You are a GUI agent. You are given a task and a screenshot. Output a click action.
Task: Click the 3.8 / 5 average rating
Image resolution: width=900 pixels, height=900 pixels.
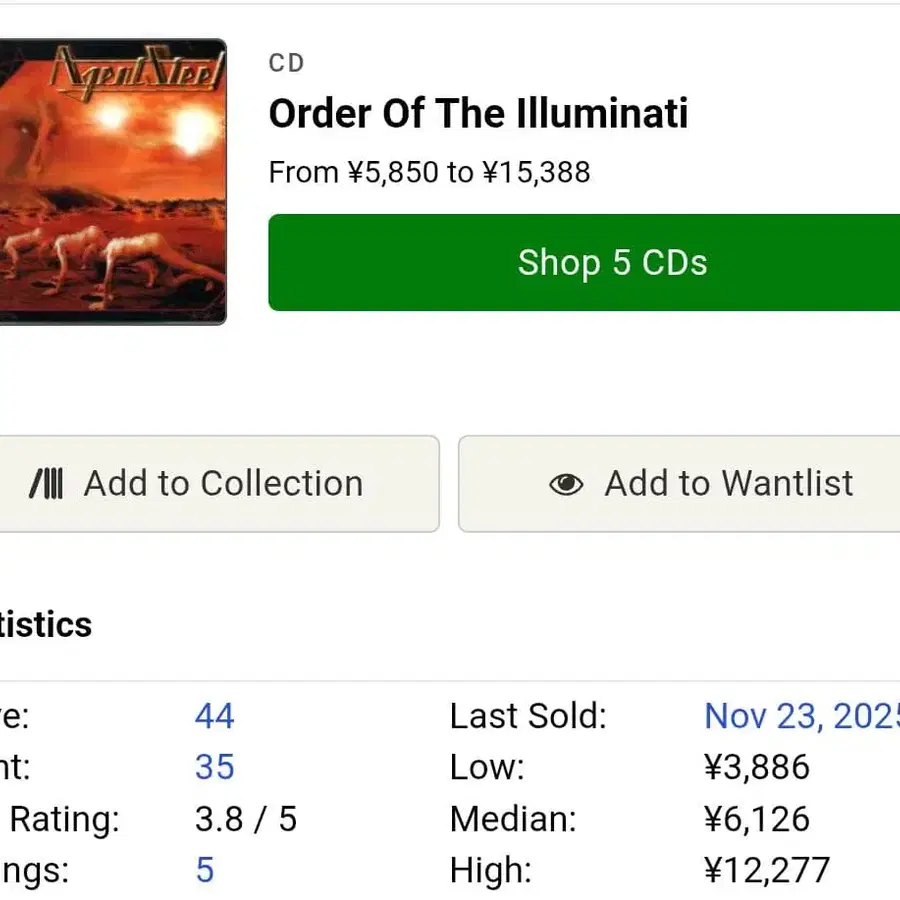pos(246,819)
